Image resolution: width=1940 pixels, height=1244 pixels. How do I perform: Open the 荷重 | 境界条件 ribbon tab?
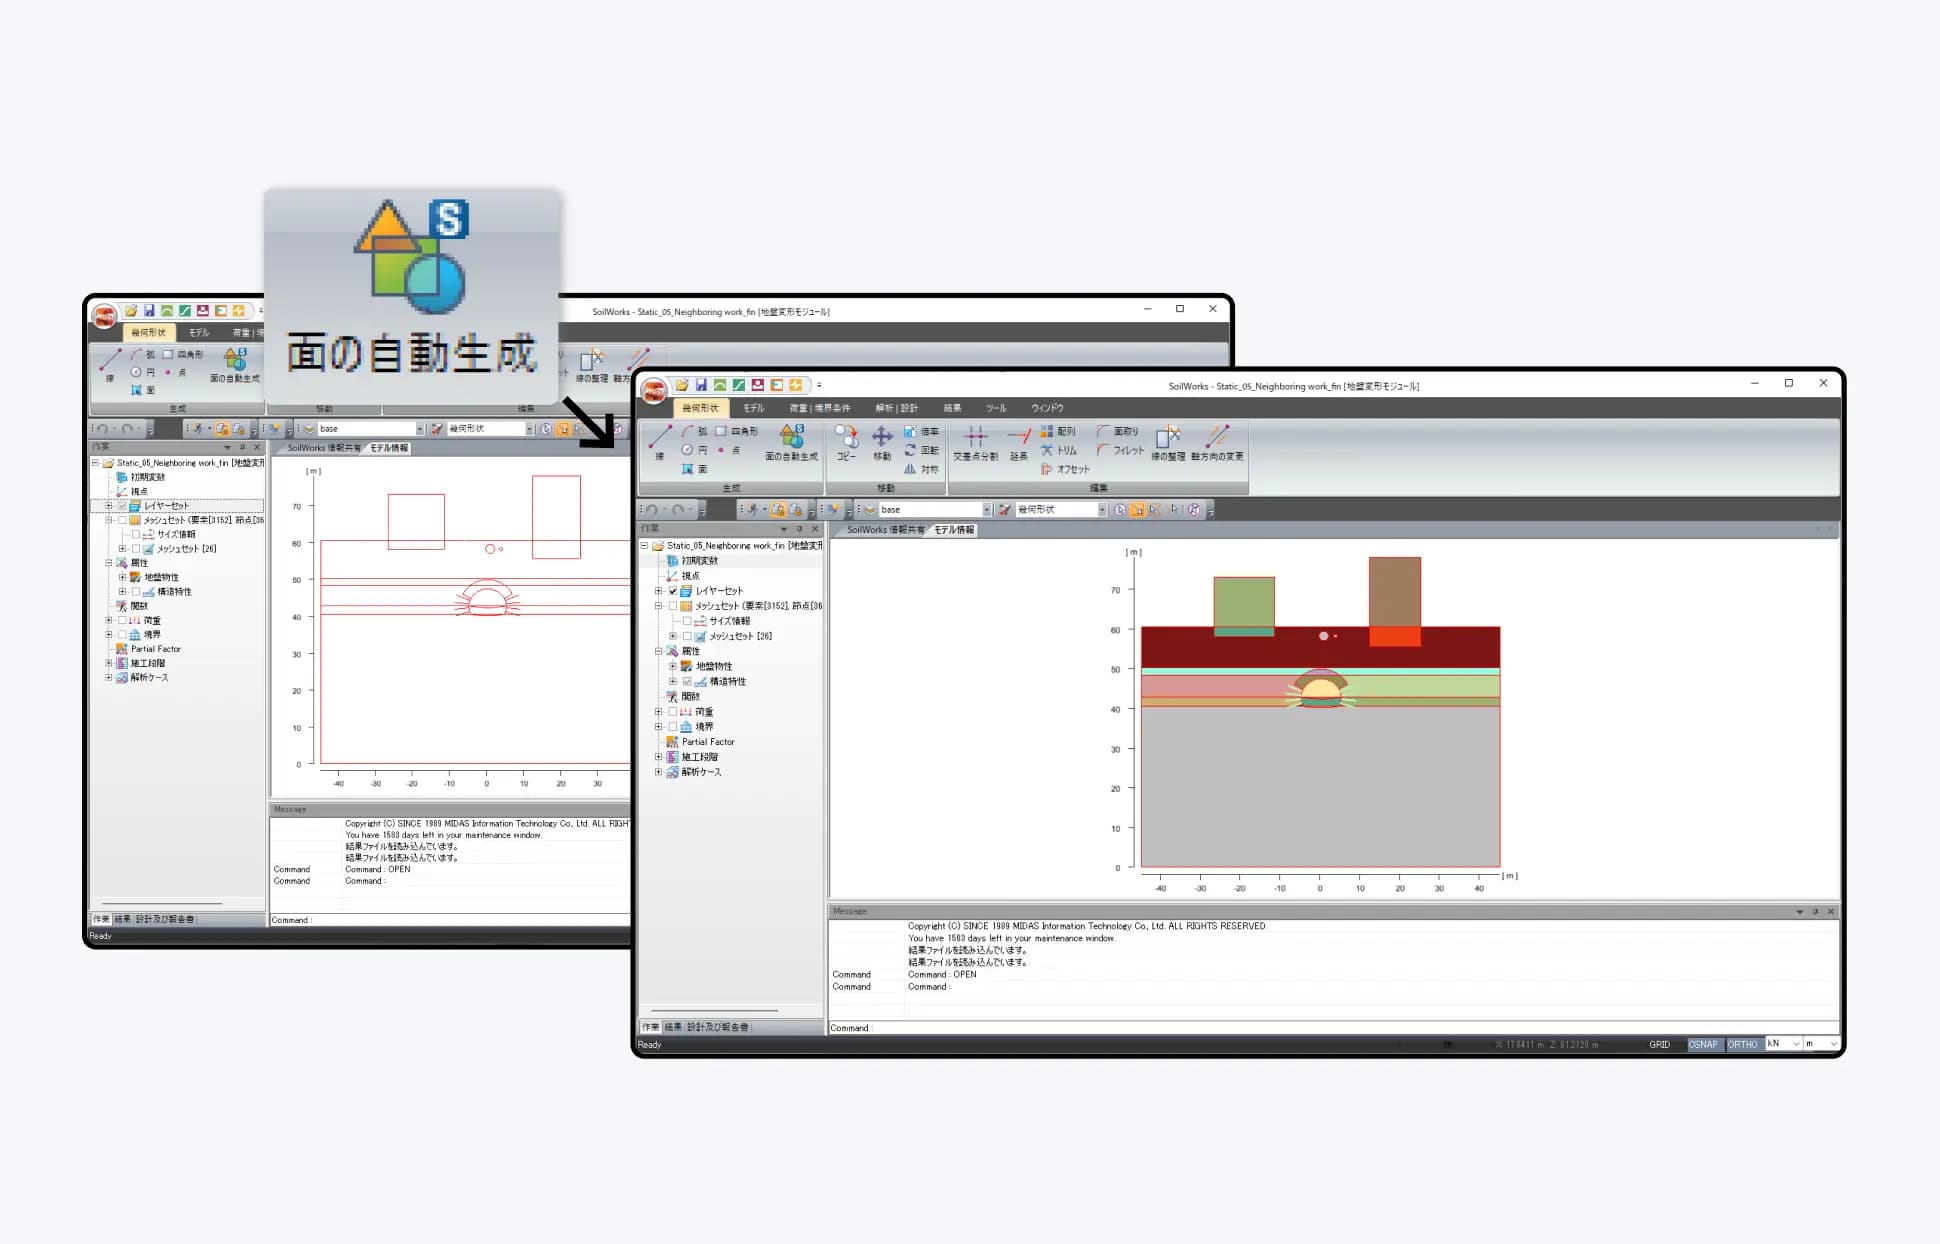[819, 408]
